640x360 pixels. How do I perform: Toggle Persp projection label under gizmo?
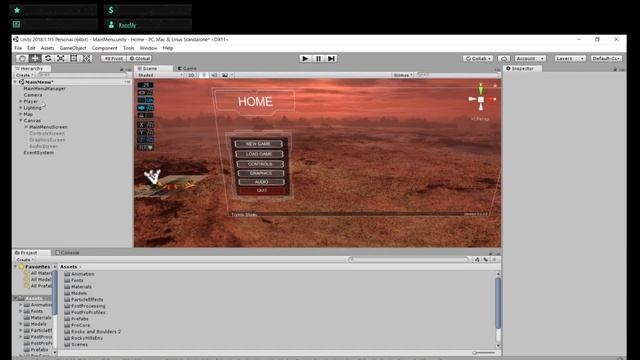(x=480, y=119)
